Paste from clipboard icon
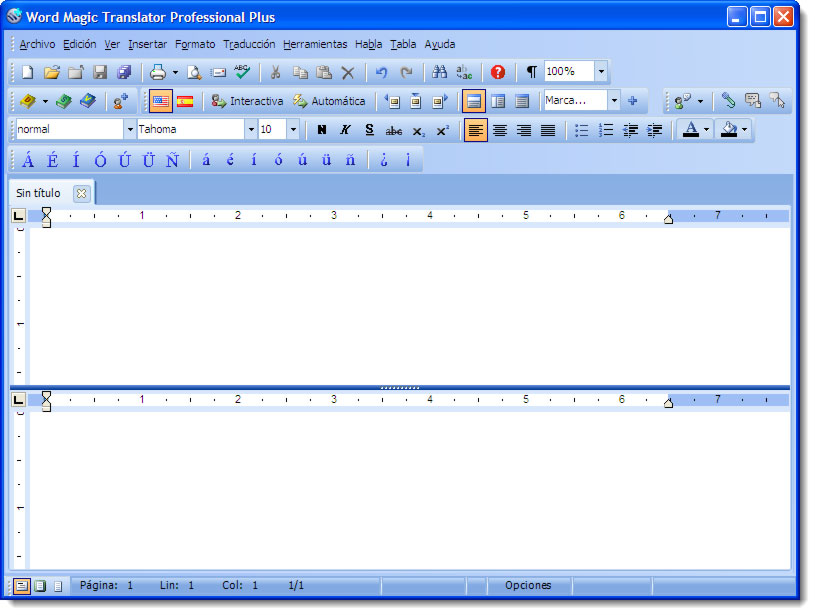The height and width of the screenshot is (615, 815). 324,72
